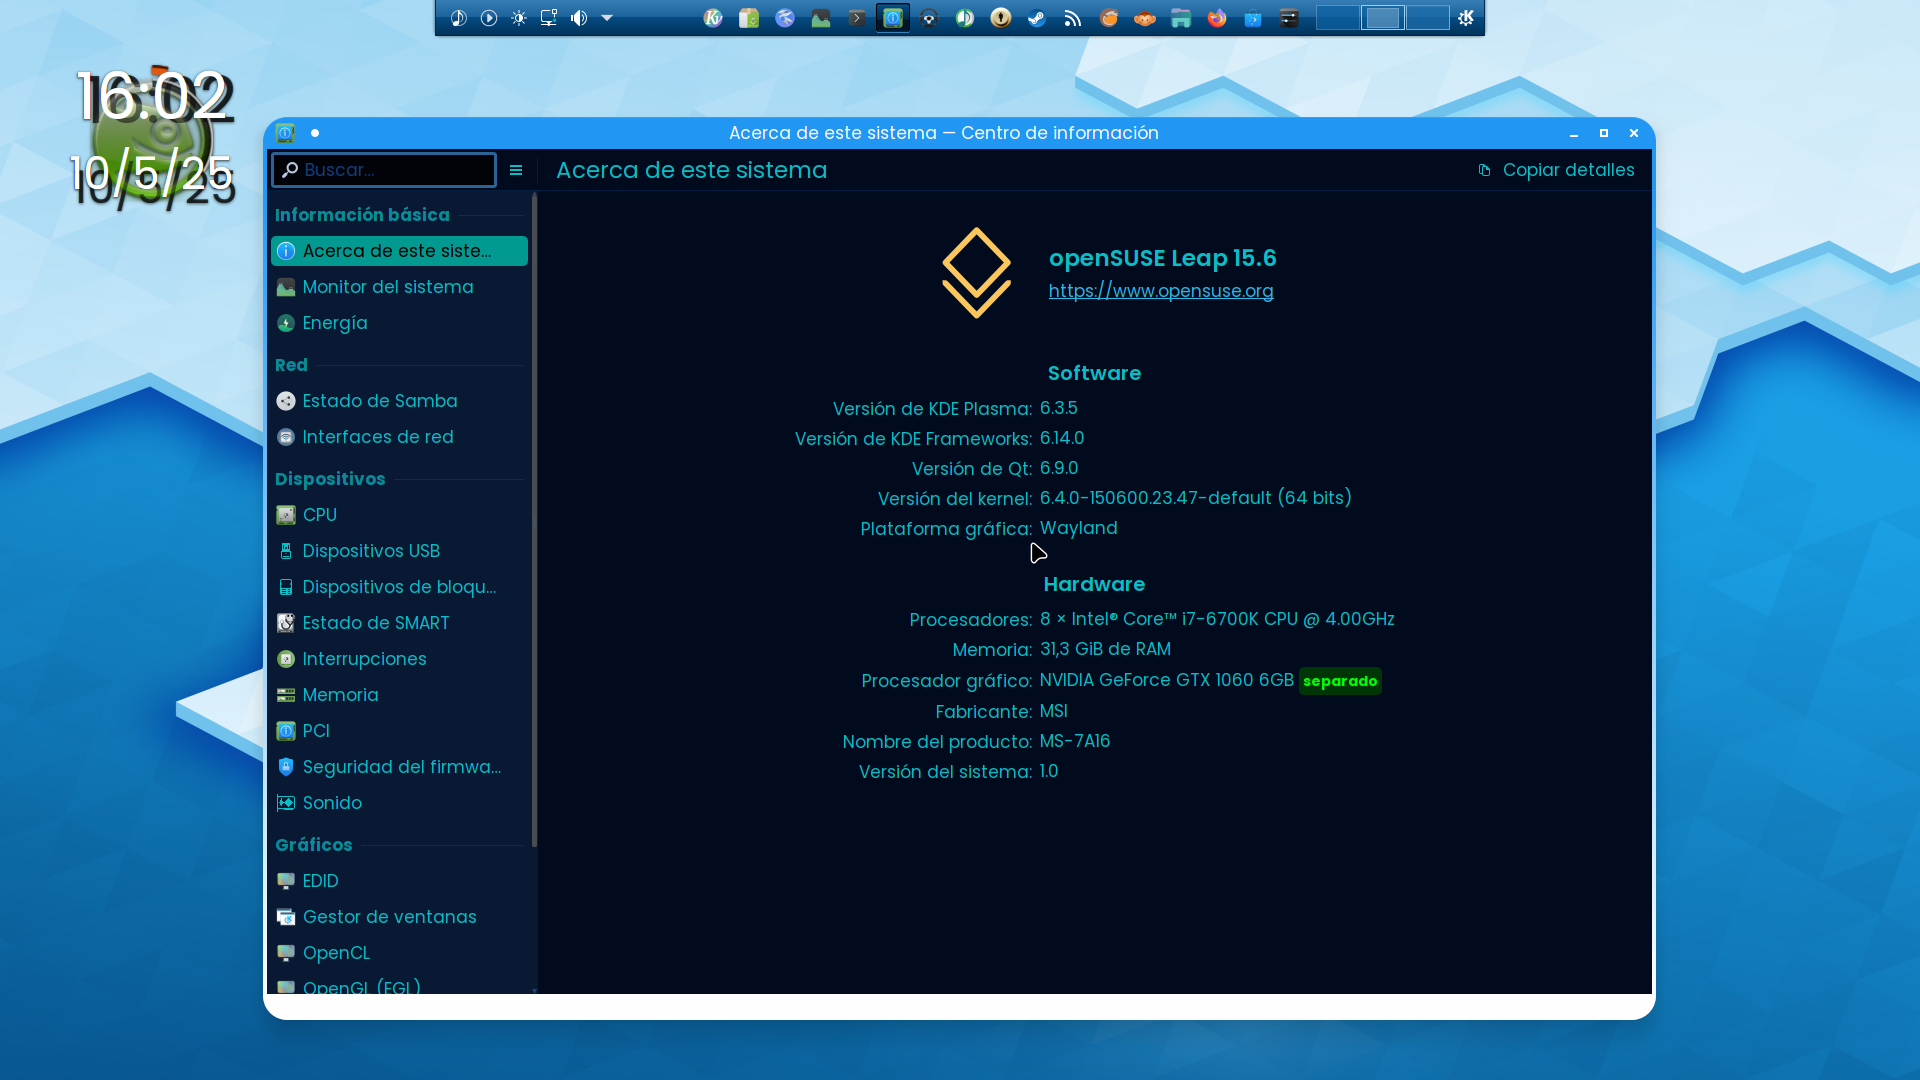Open Estado de Samba
The width and height of the screenshot is (1920, 1080).
[399, 401]
